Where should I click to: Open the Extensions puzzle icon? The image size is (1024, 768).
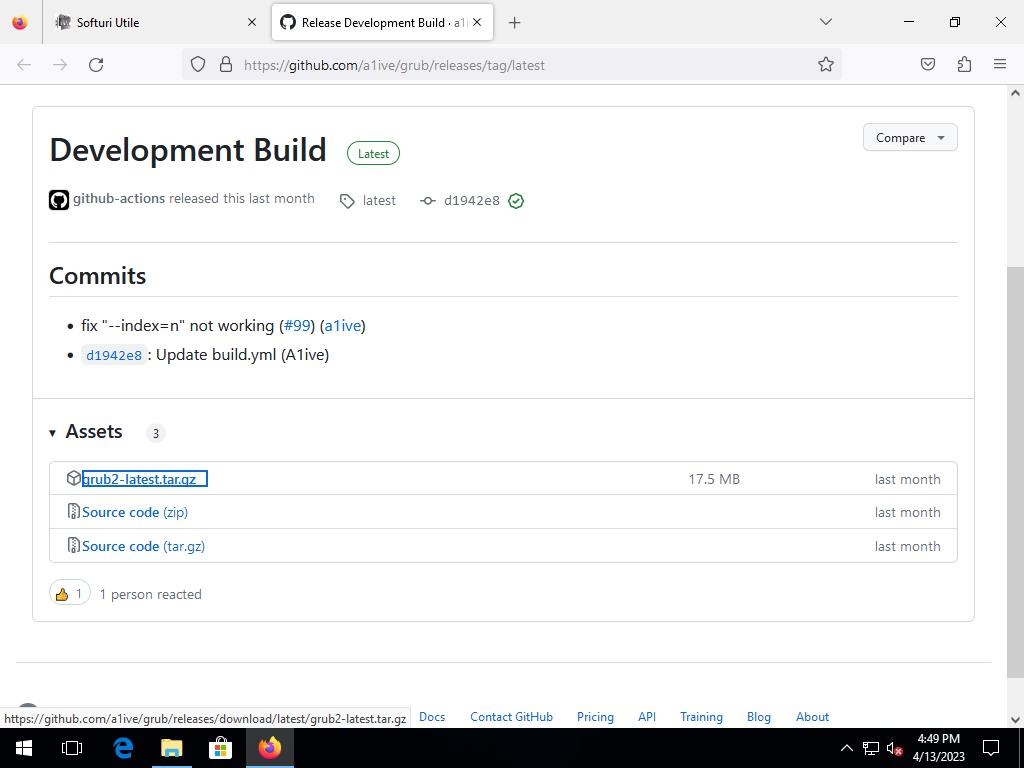pos(964,65)
